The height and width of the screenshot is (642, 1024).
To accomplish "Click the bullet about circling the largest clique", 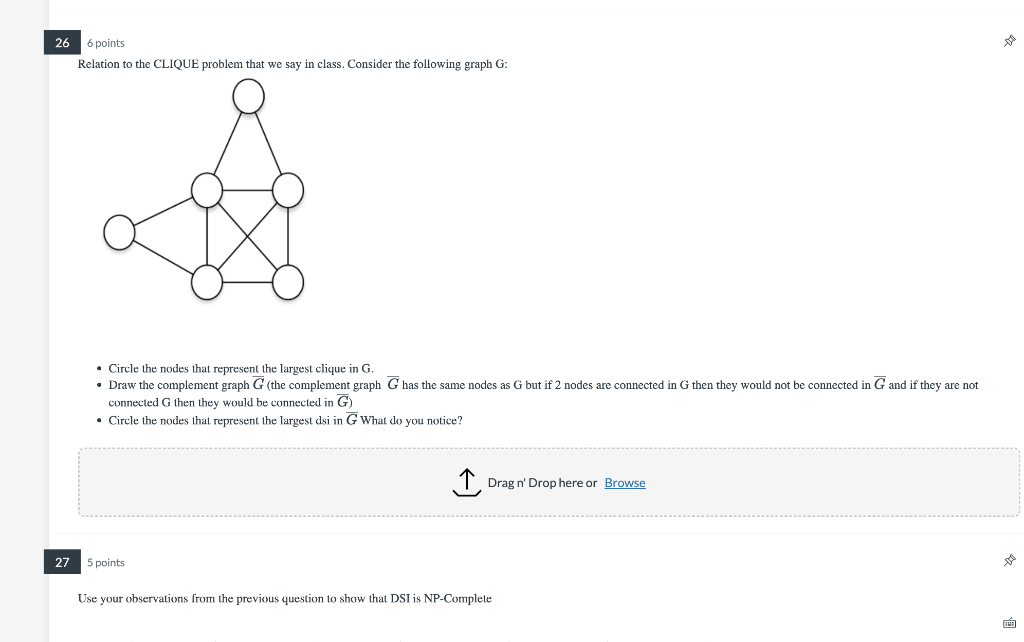I will (x=240, y=368).
